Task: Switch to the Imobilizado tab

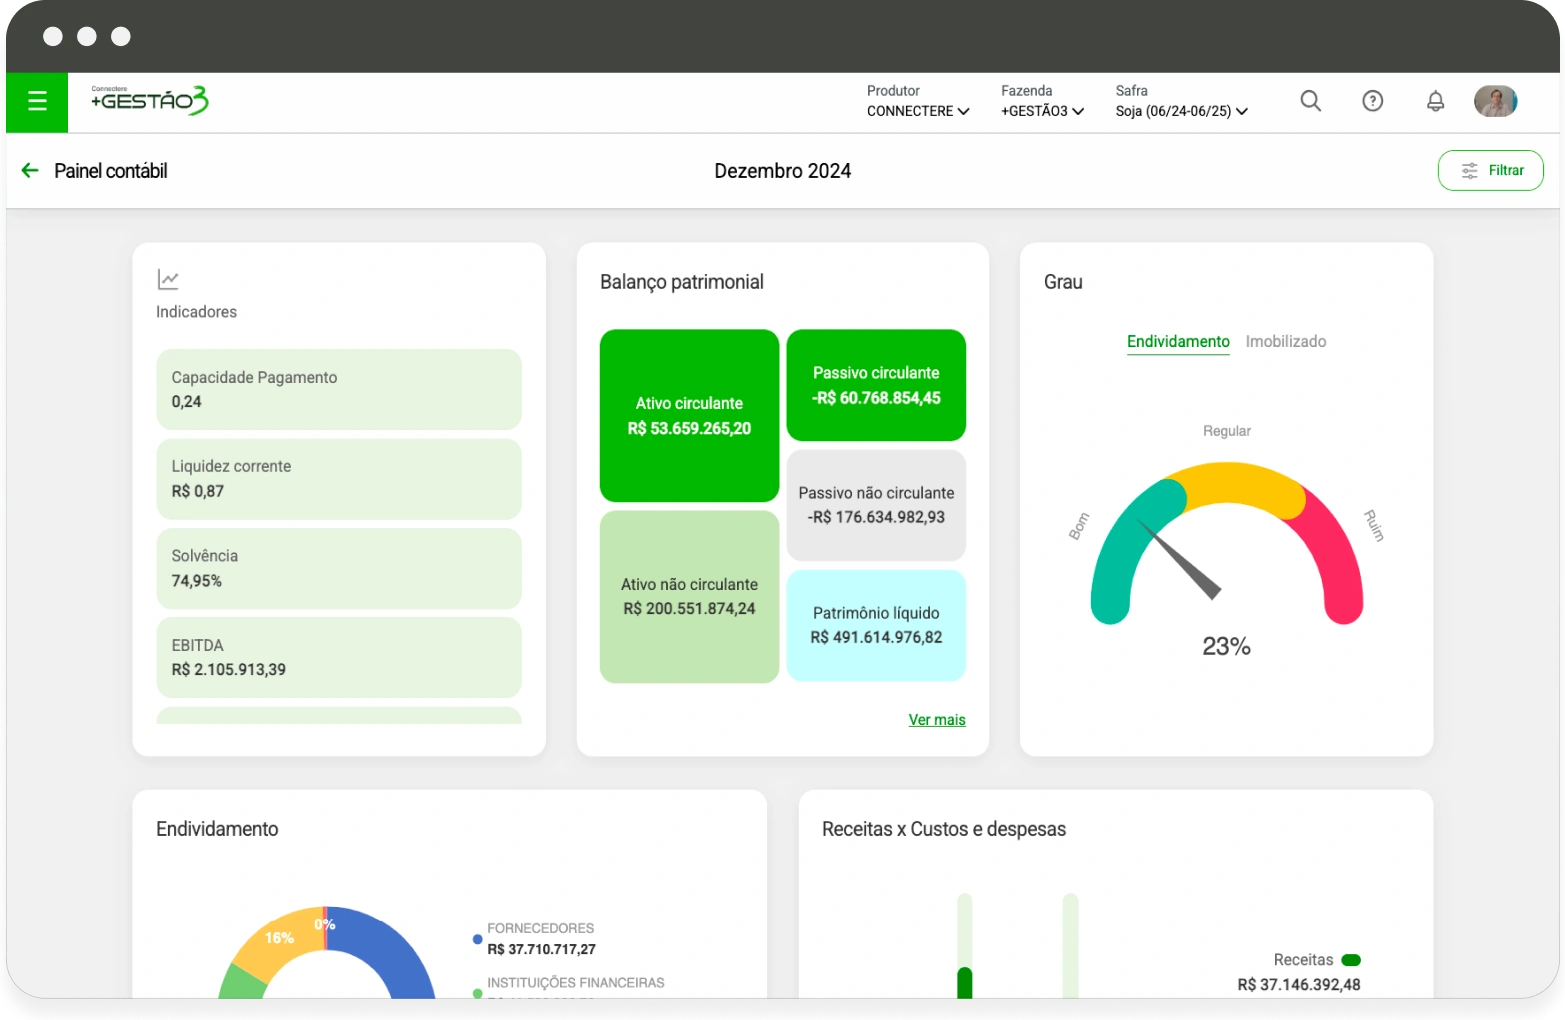Action: point(1285,342)
